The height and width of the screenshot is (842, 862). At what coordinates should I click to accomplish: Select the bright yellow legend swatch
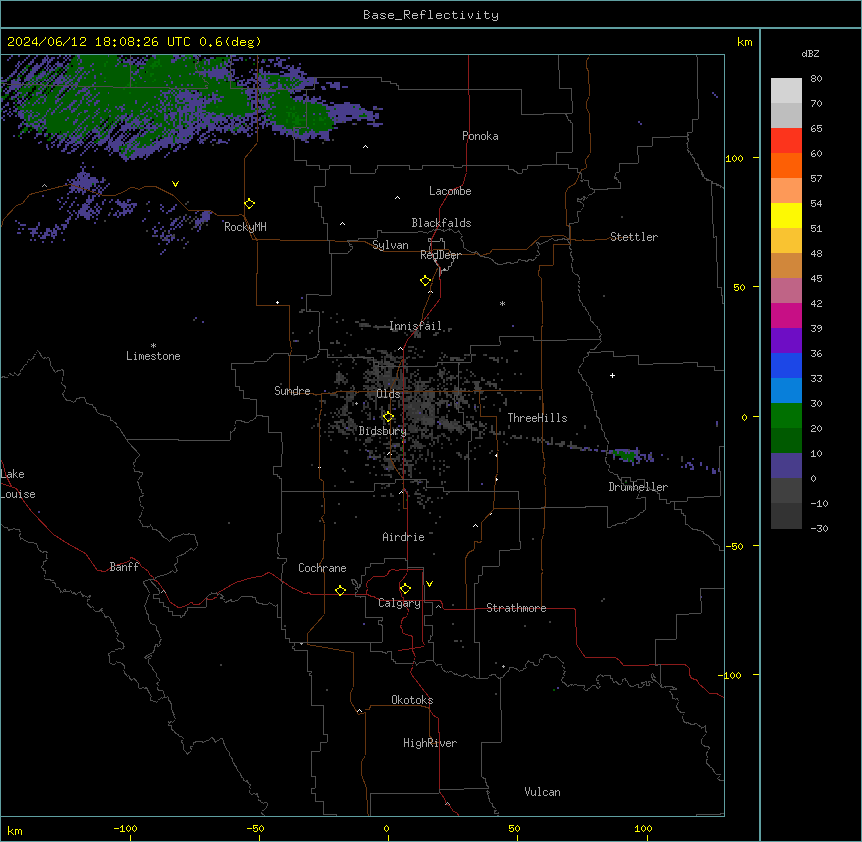pos(786,215)
